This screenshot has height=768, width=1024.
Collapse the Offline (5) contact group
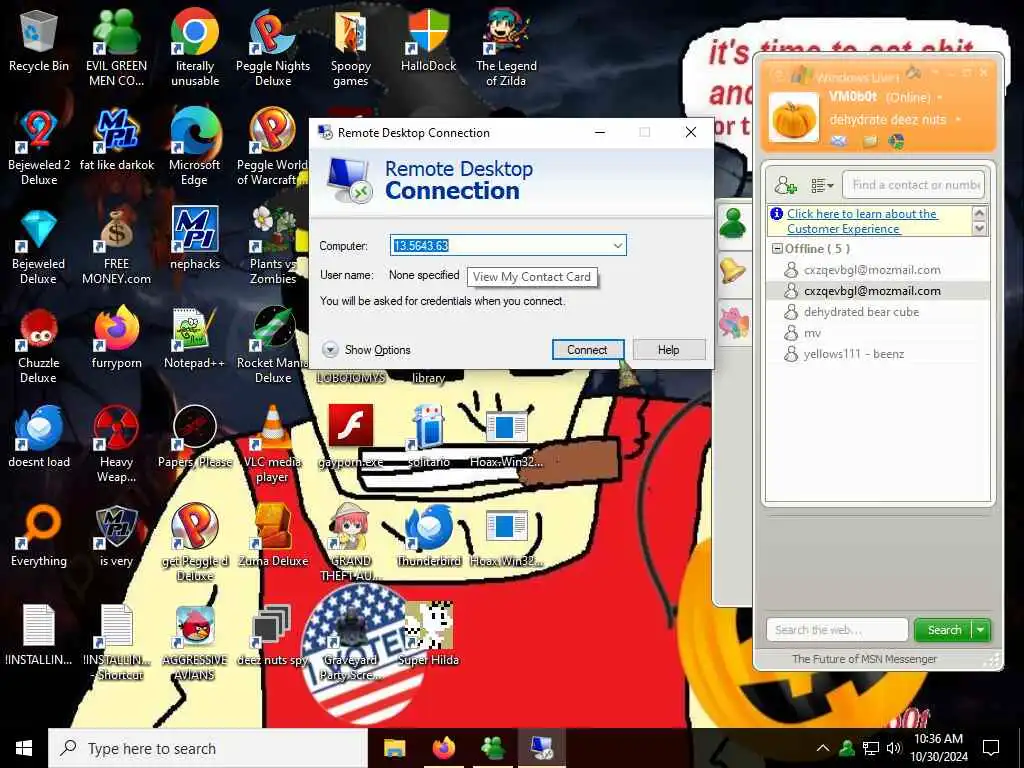[777, 249]
